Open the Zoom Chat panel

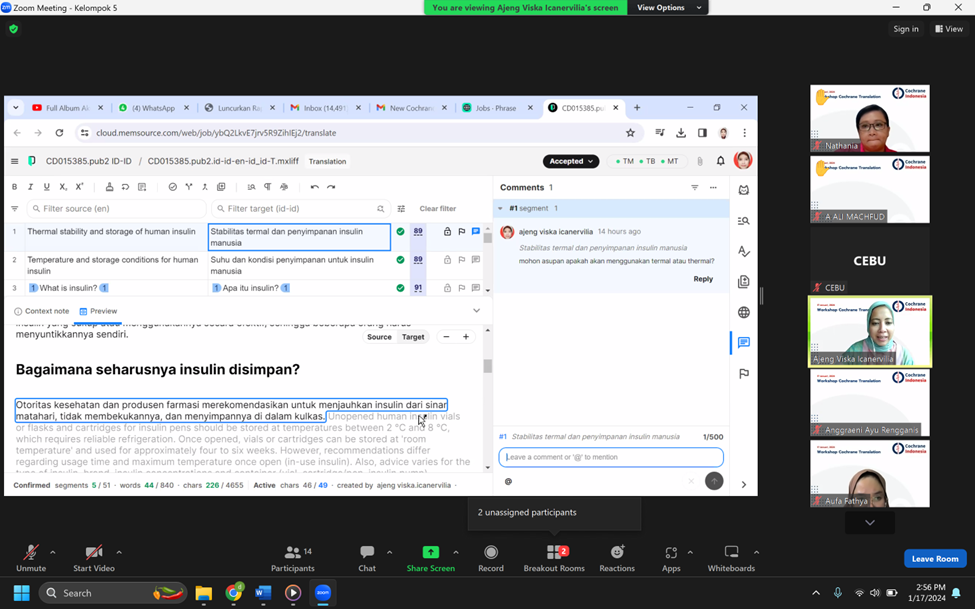click(x=367, y=553)
